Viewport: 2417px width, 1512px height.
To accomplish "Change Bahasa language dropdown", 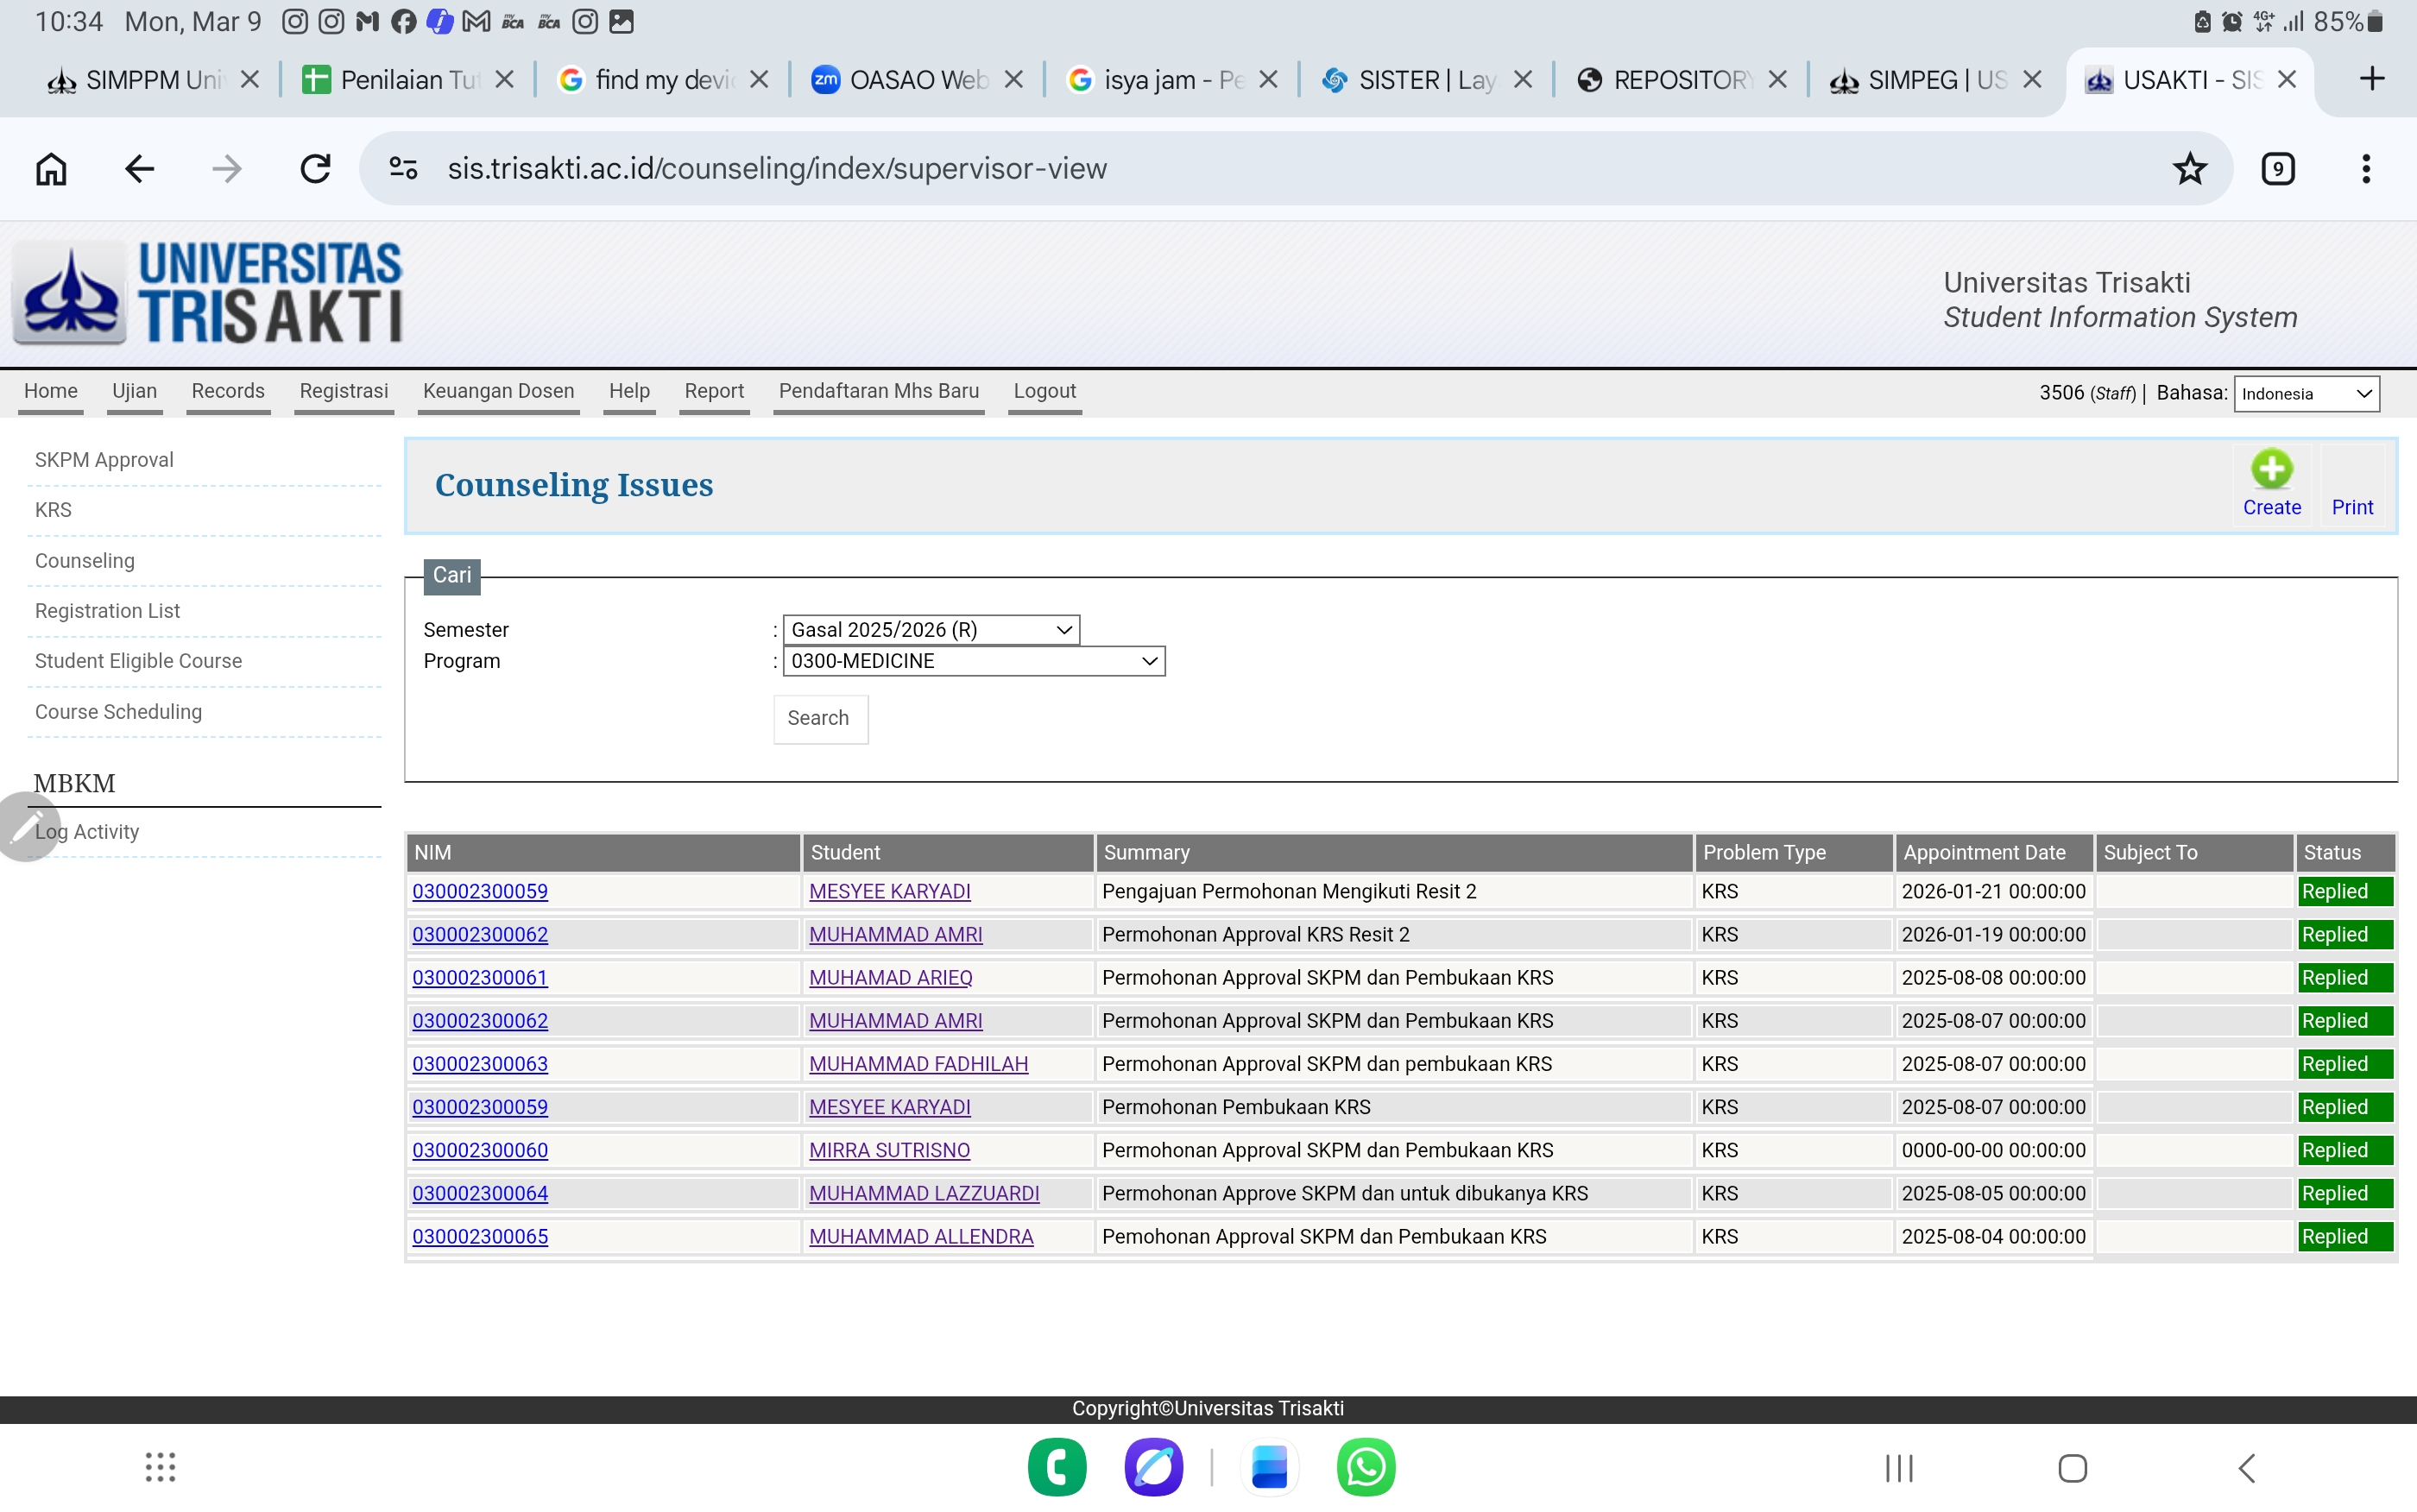I will click(2306, 393).
